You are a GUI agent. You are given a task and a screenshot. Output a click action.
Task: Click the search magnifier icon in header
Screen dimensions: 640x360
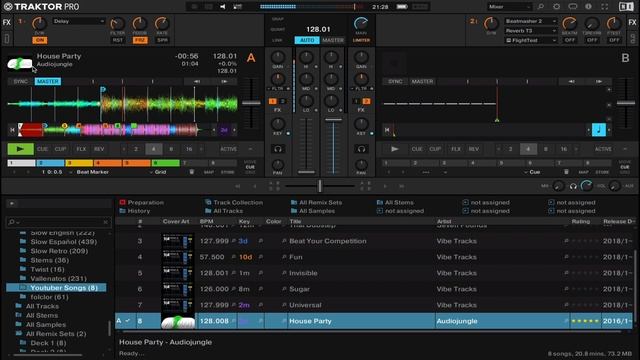click(x=541, y=7)
